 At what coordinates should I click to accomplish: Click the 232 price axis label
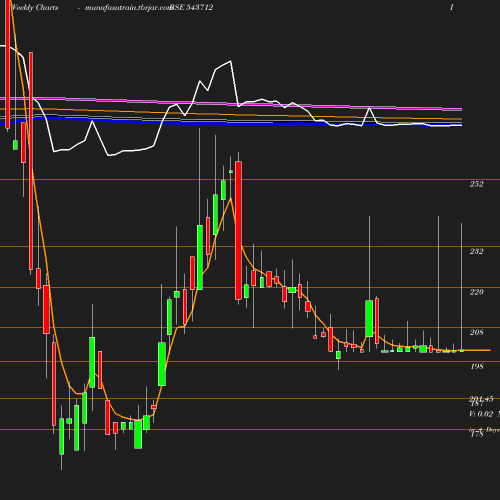click(x=476, y=251)
